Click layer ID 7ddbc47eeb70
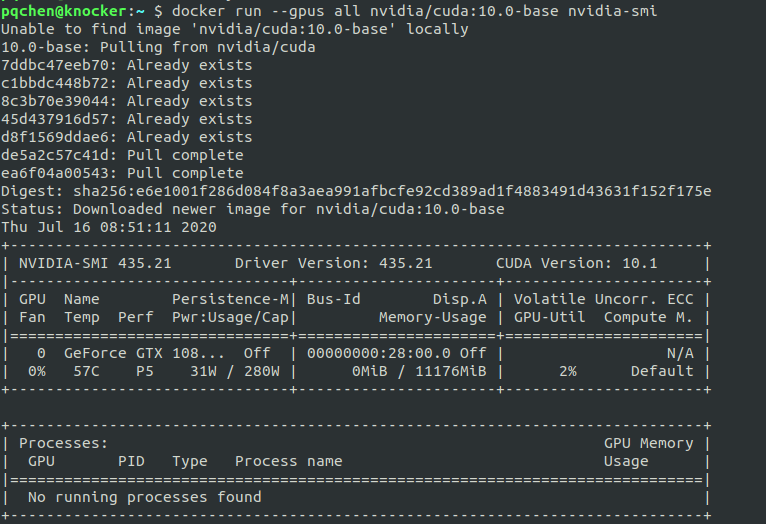Screen dimensions: 766x524 point(55,65)
